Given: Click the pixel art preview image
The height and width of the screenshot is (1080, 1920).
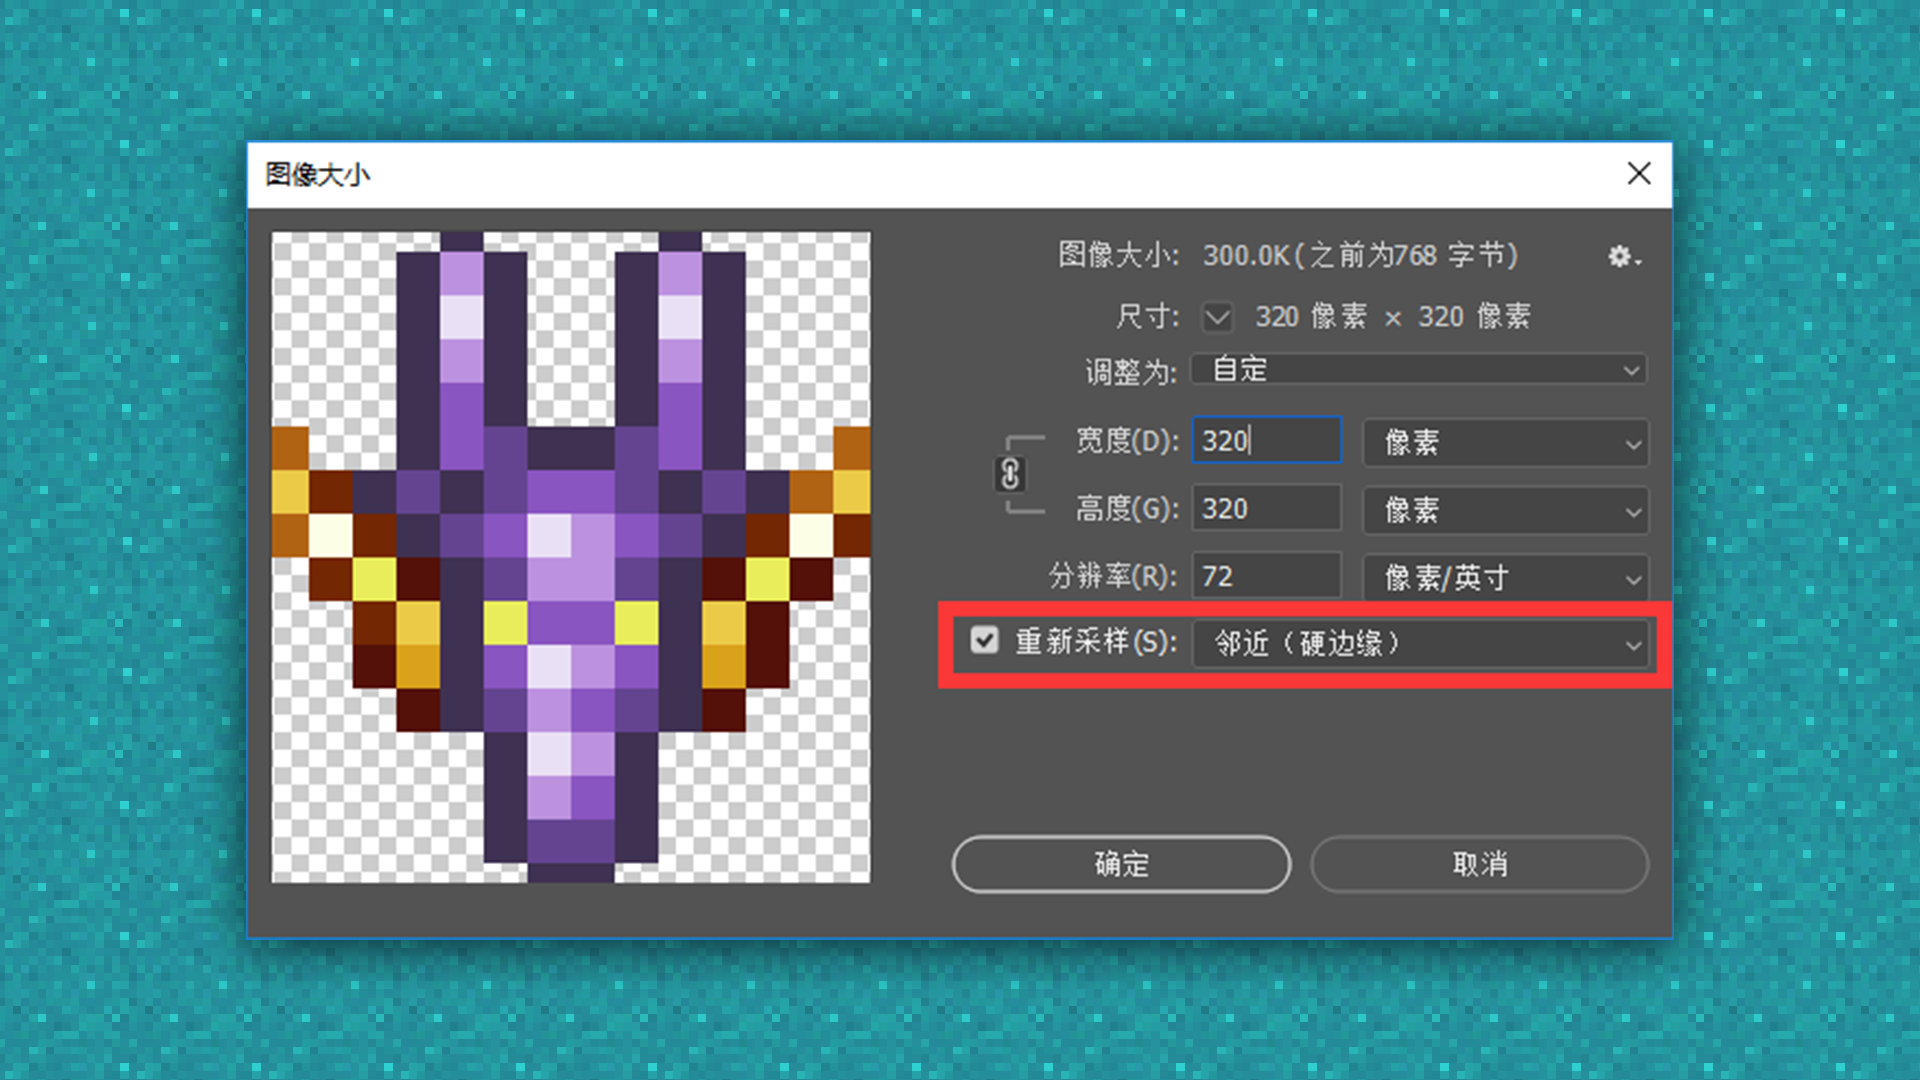Looking at the screenshot, I should click(570, 557).
